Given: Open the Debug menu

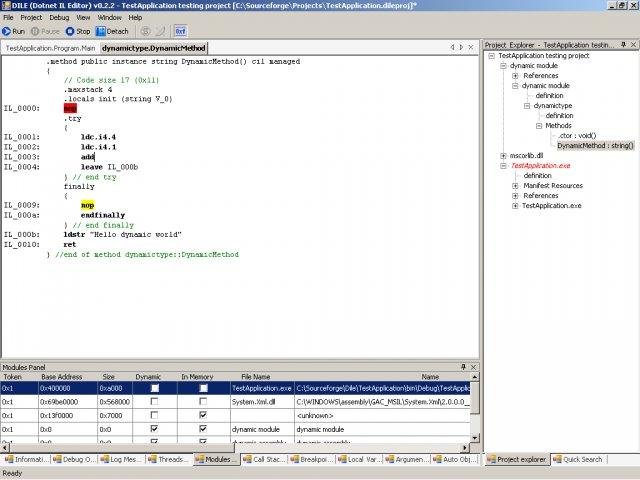Looking at the screenshot, I should click(x=59, y=17).
